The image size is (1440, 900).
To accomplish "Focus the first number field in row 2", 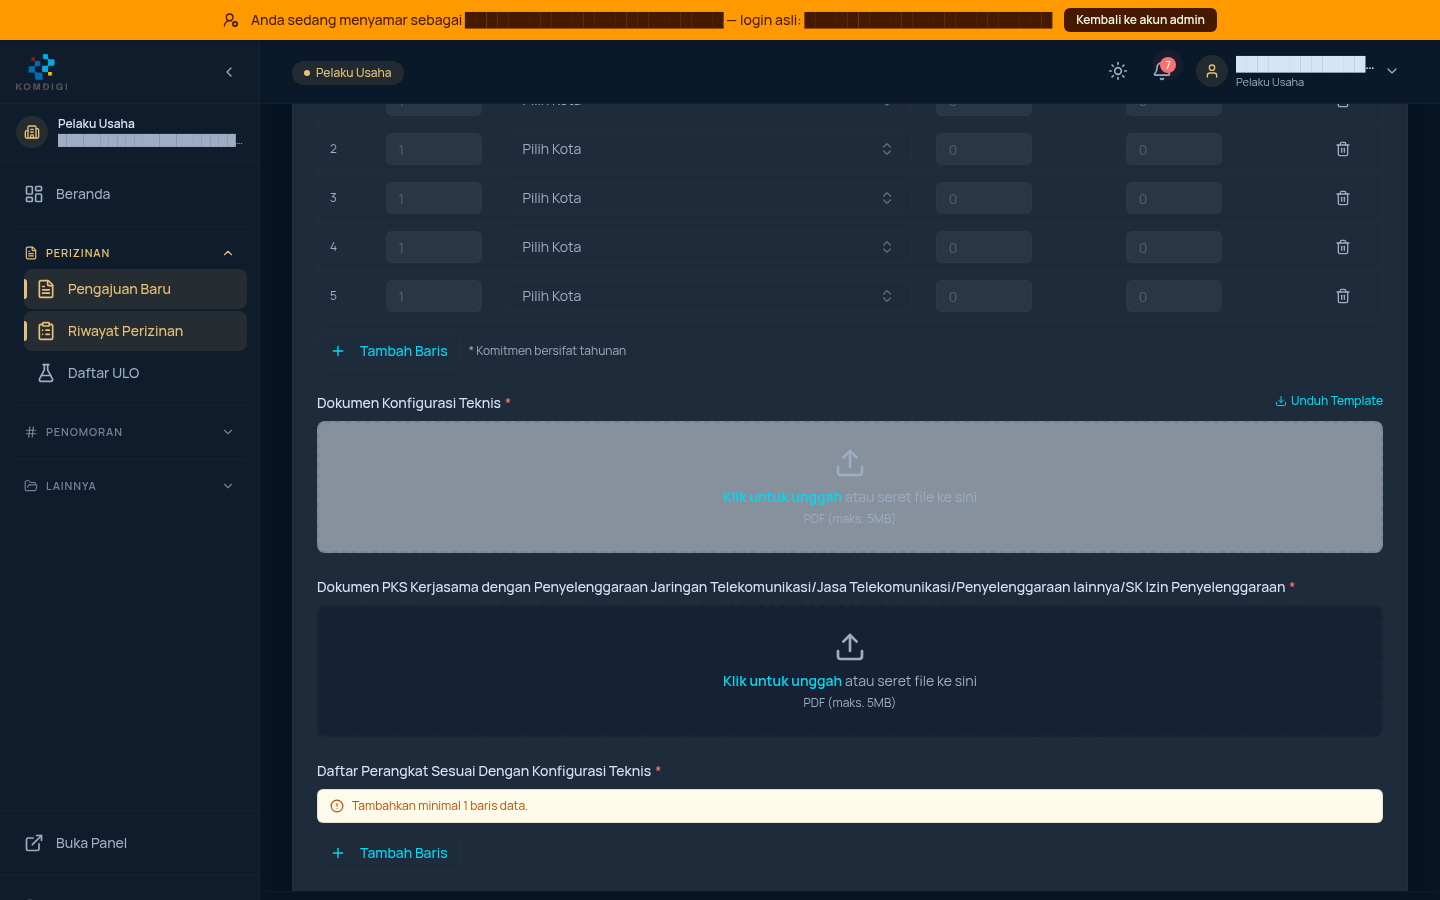I will [x=434, y=149].
